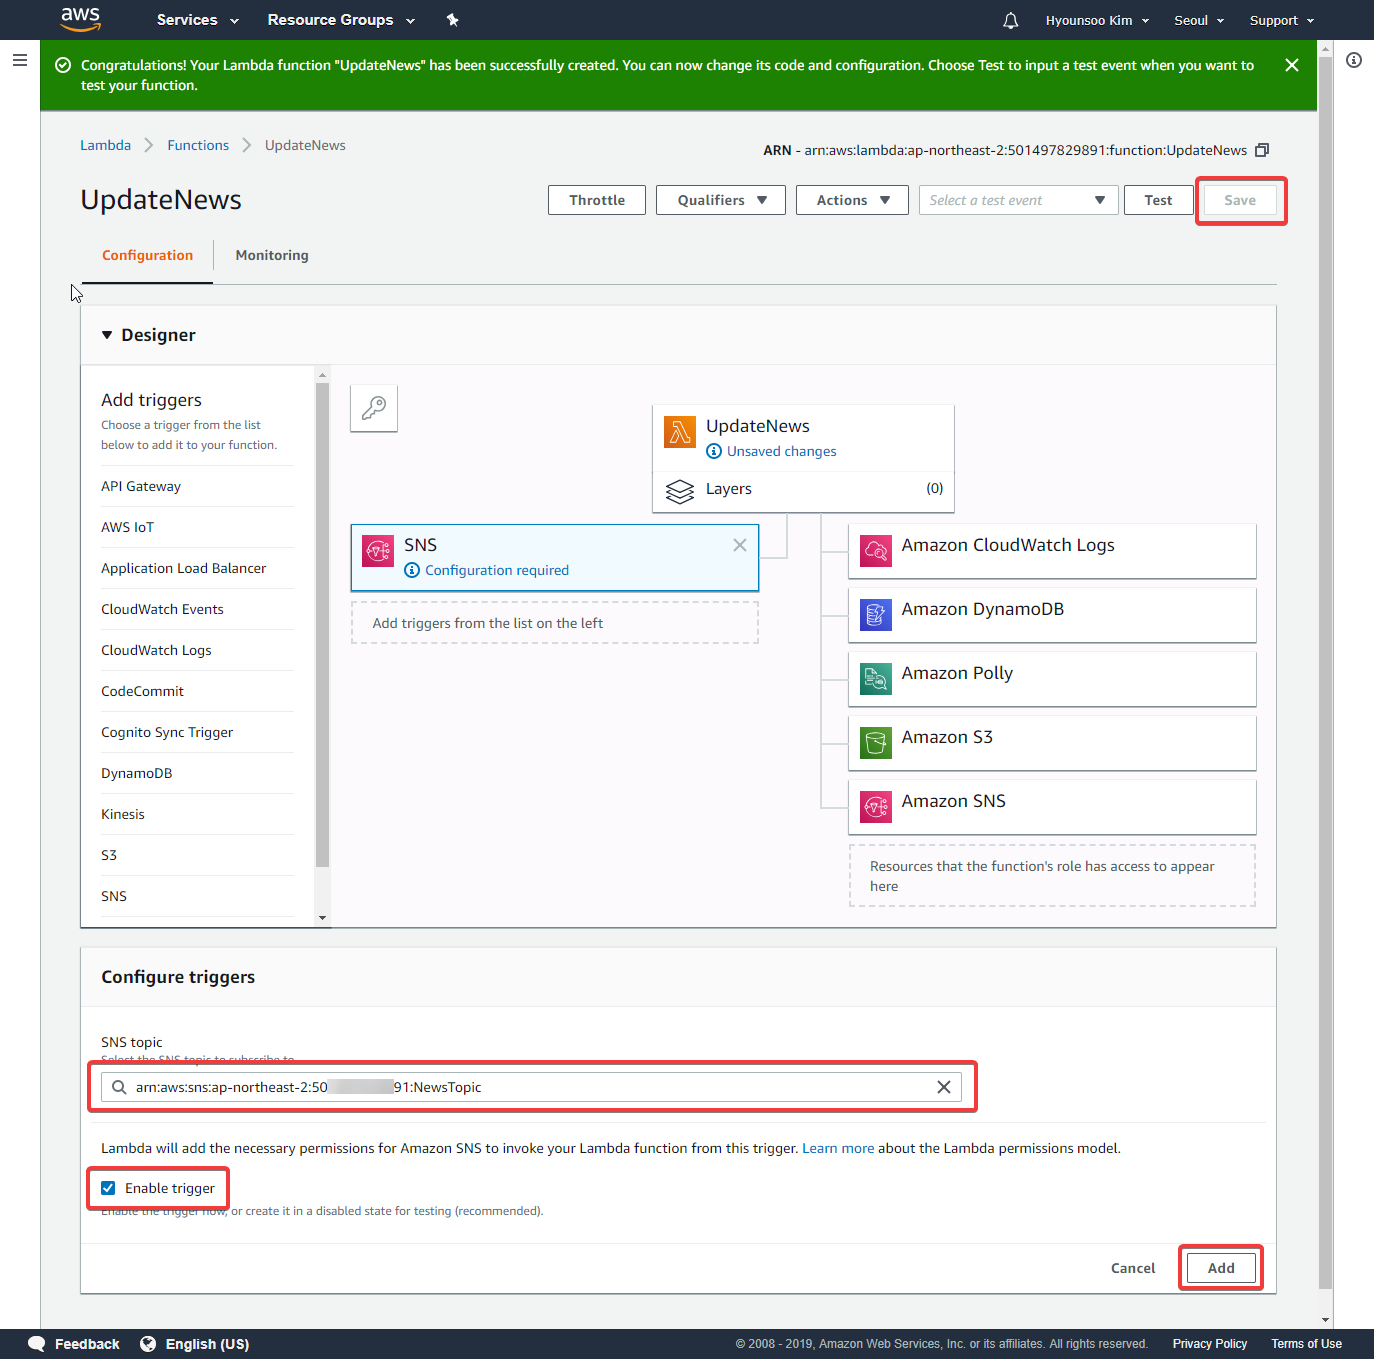Open the Services dropdown menu
The width and height of the screenshot is (1374, 1359).
(198, 20)
